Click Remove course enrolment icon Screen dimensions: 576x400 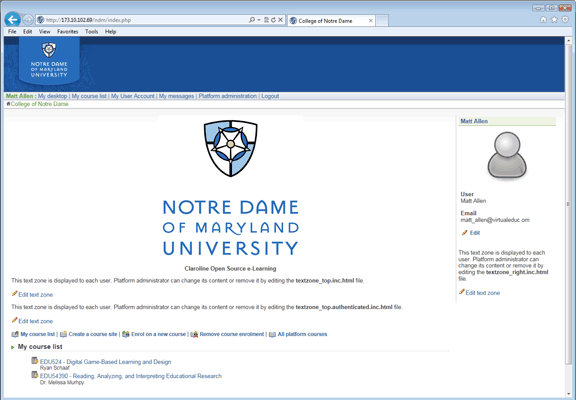[x=194, y=334]
